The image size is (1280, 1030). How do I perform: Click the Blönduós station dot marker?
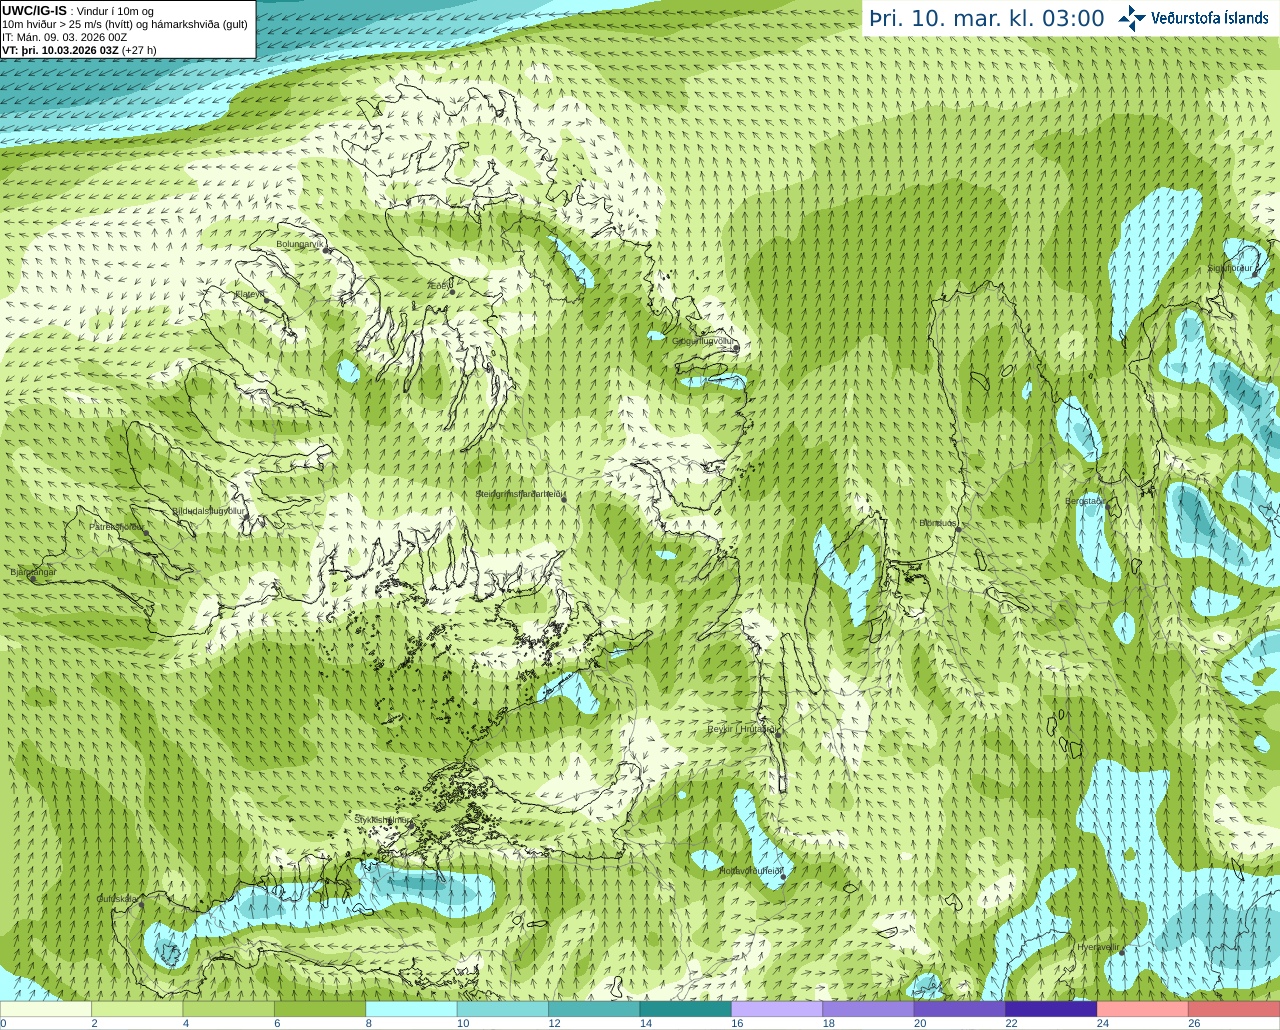point(957,531)
